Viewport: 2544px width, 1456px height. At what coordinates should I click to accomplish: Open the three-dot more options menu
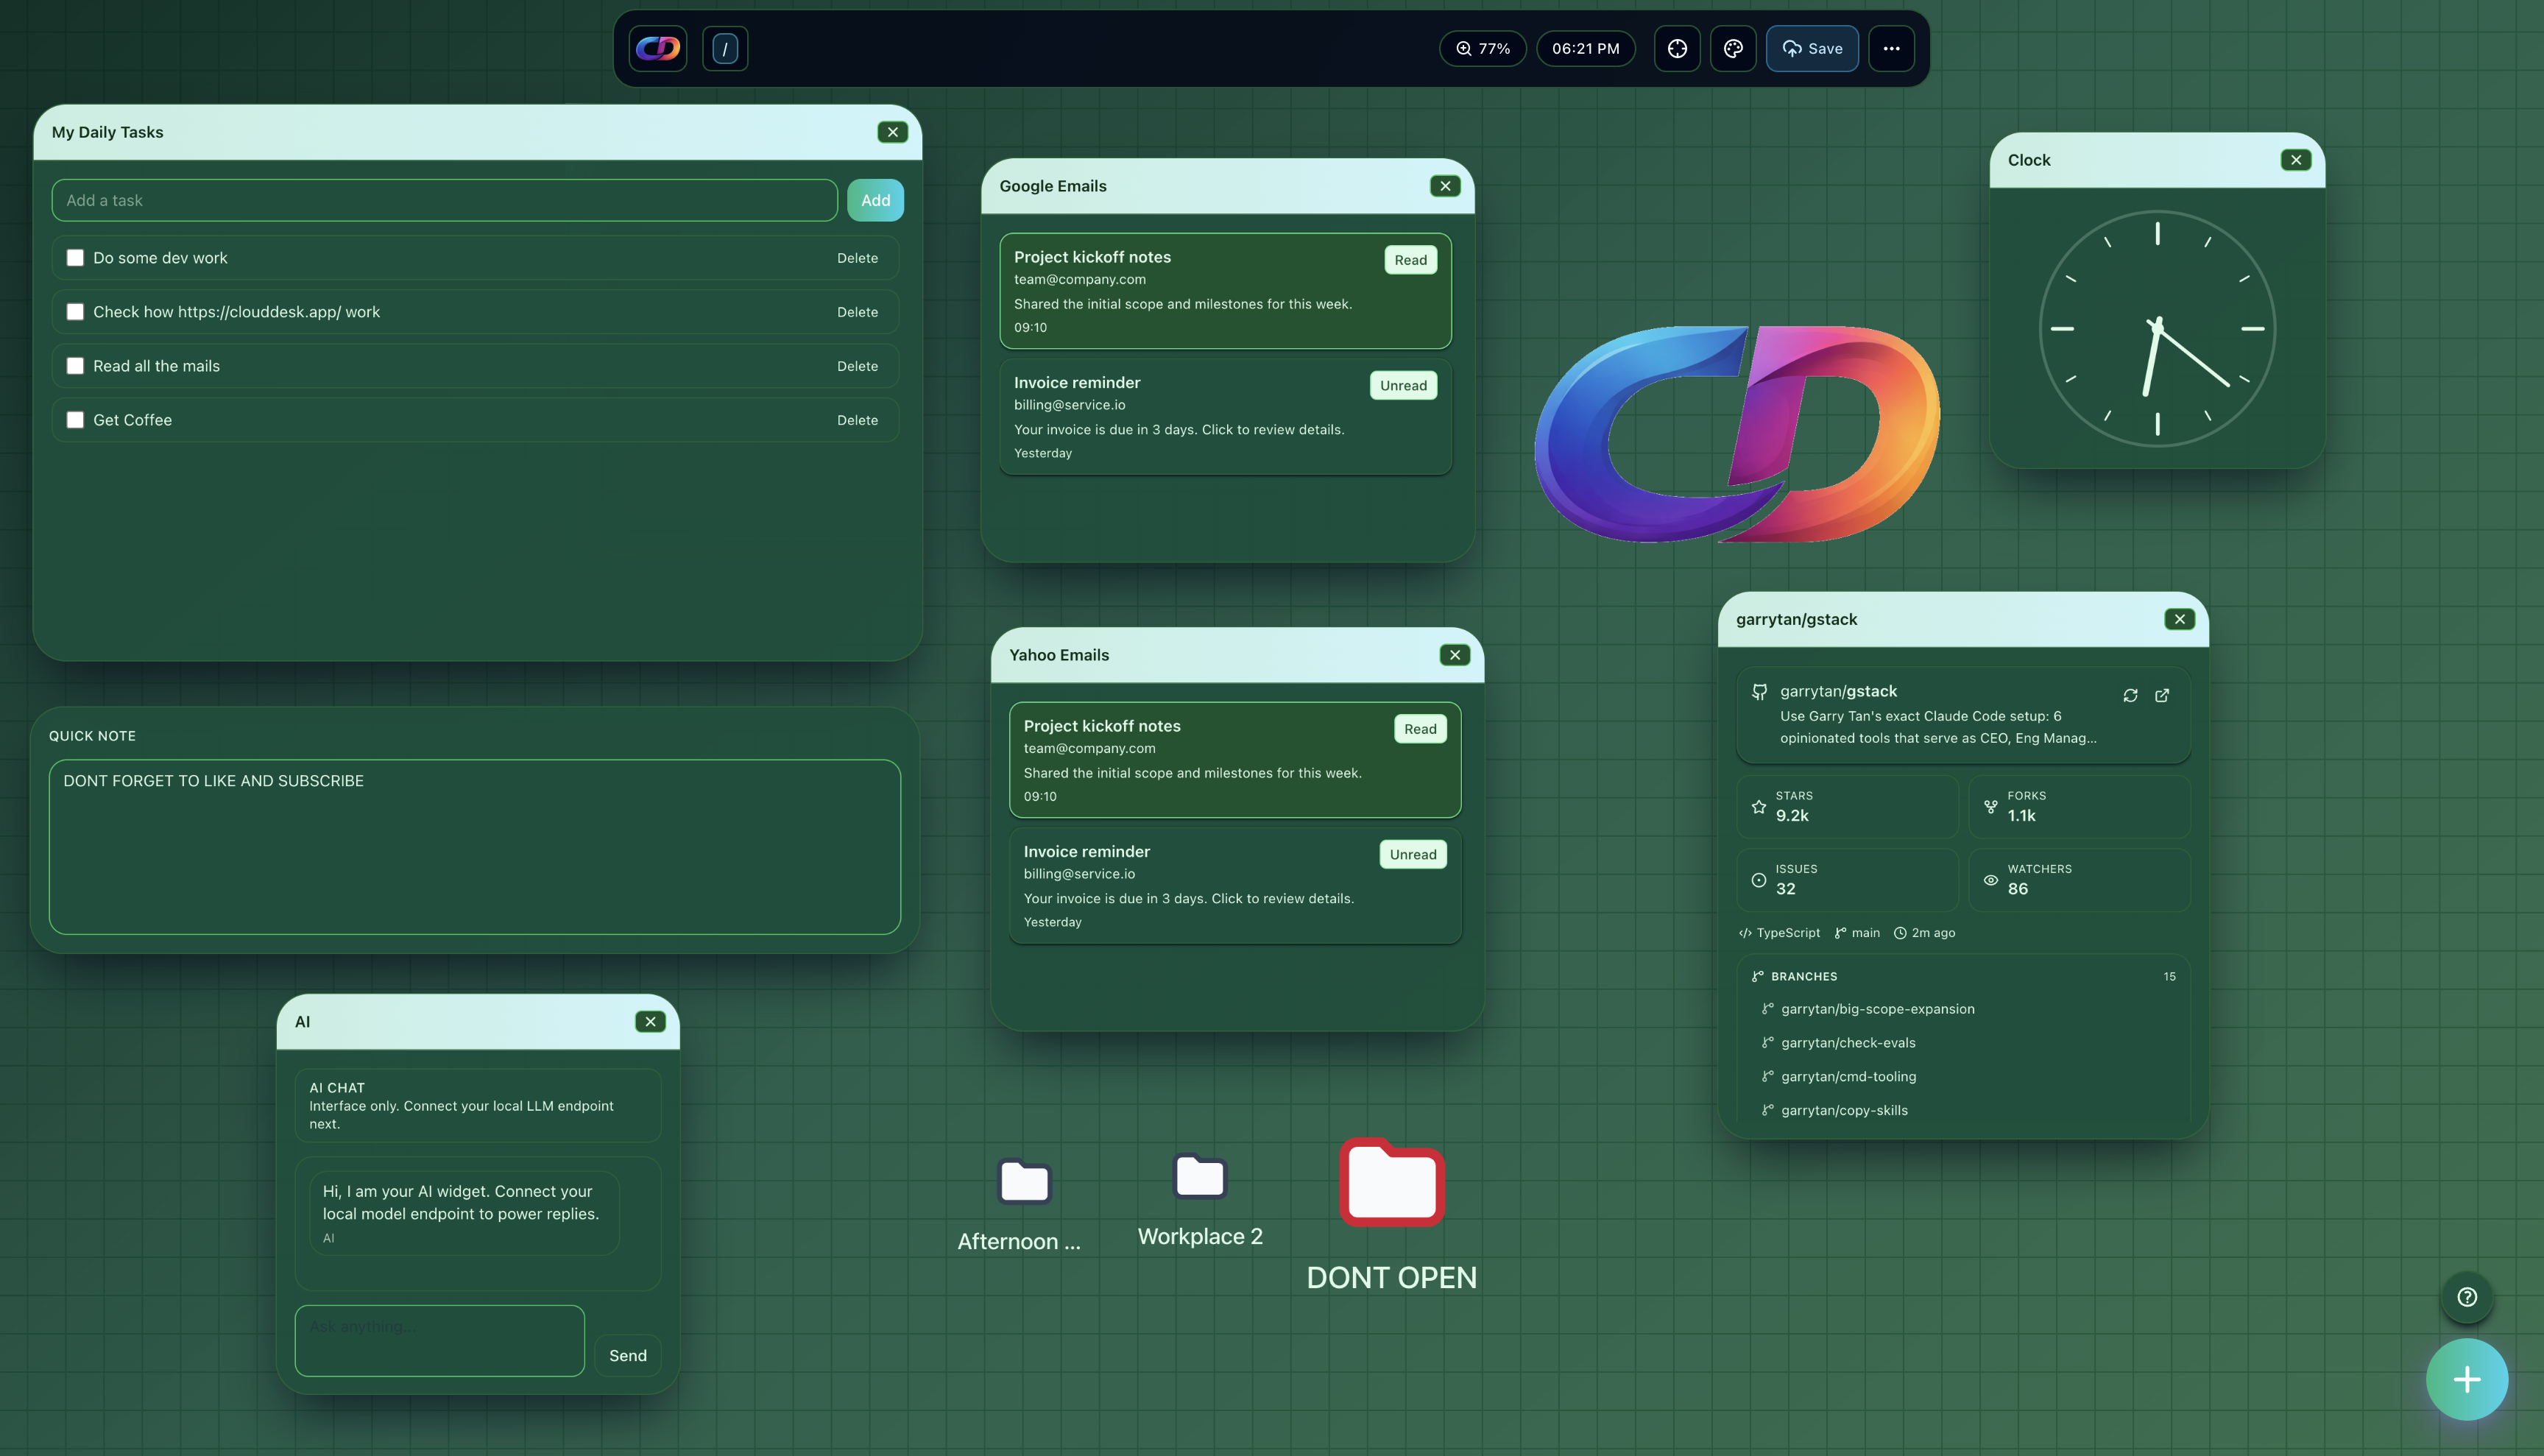tap(1892, 48)
